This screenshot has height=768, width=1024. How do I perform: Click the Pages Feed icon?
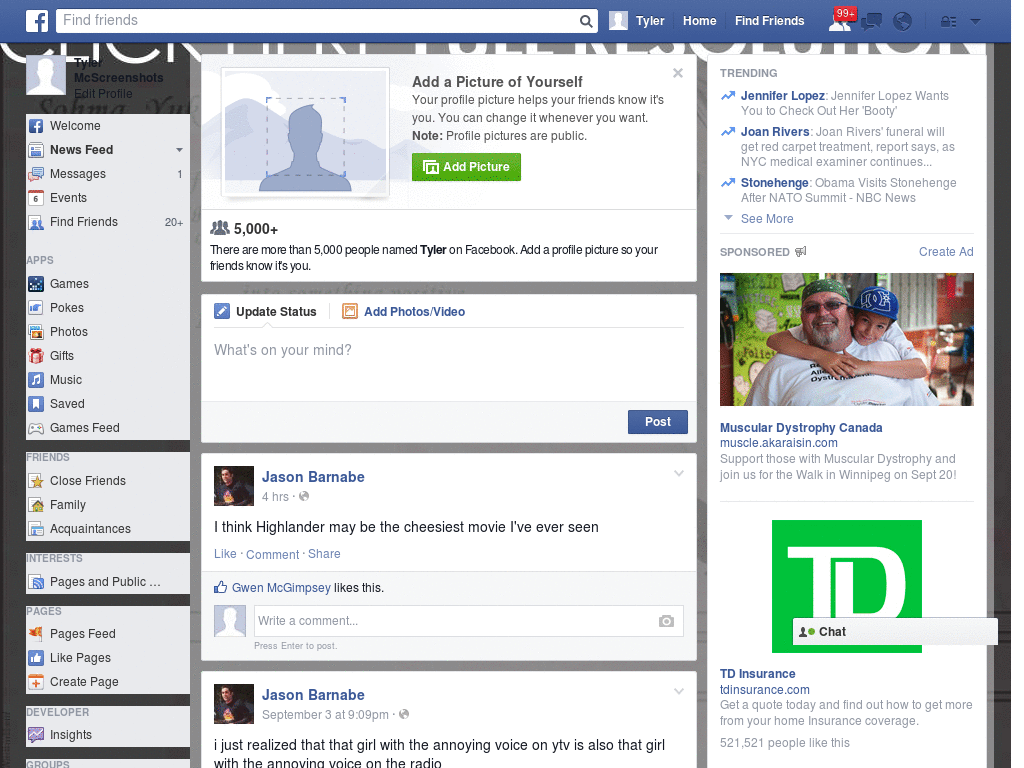(x=37, y=633)
